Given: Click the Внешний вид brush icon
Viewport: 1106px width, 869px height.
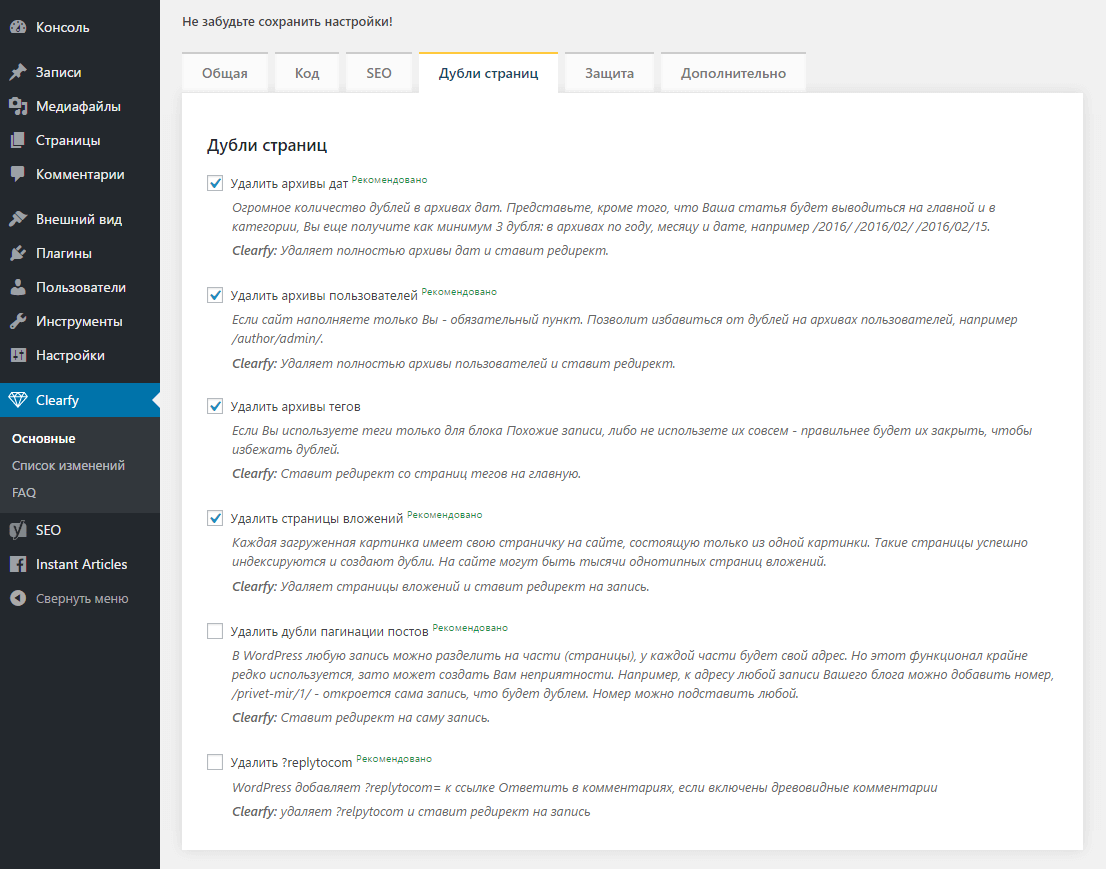Looking at the screenshot, I should (18, 219).
